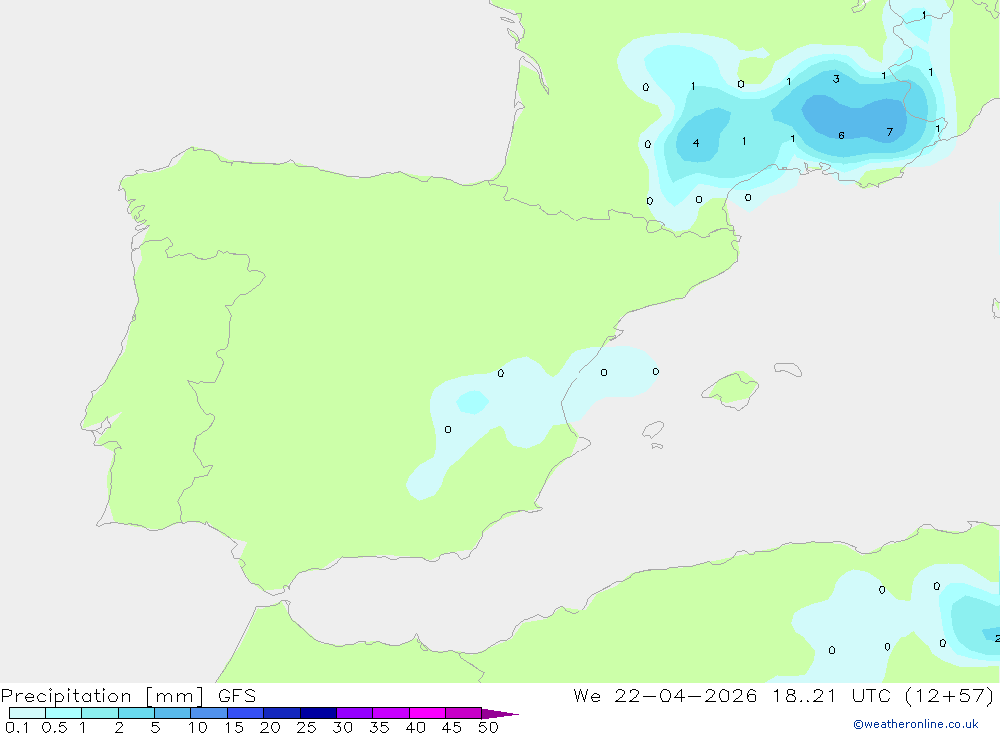Click the Ibiza island outline
Screen dimensions: 1000x733
[x=653, y=429]
